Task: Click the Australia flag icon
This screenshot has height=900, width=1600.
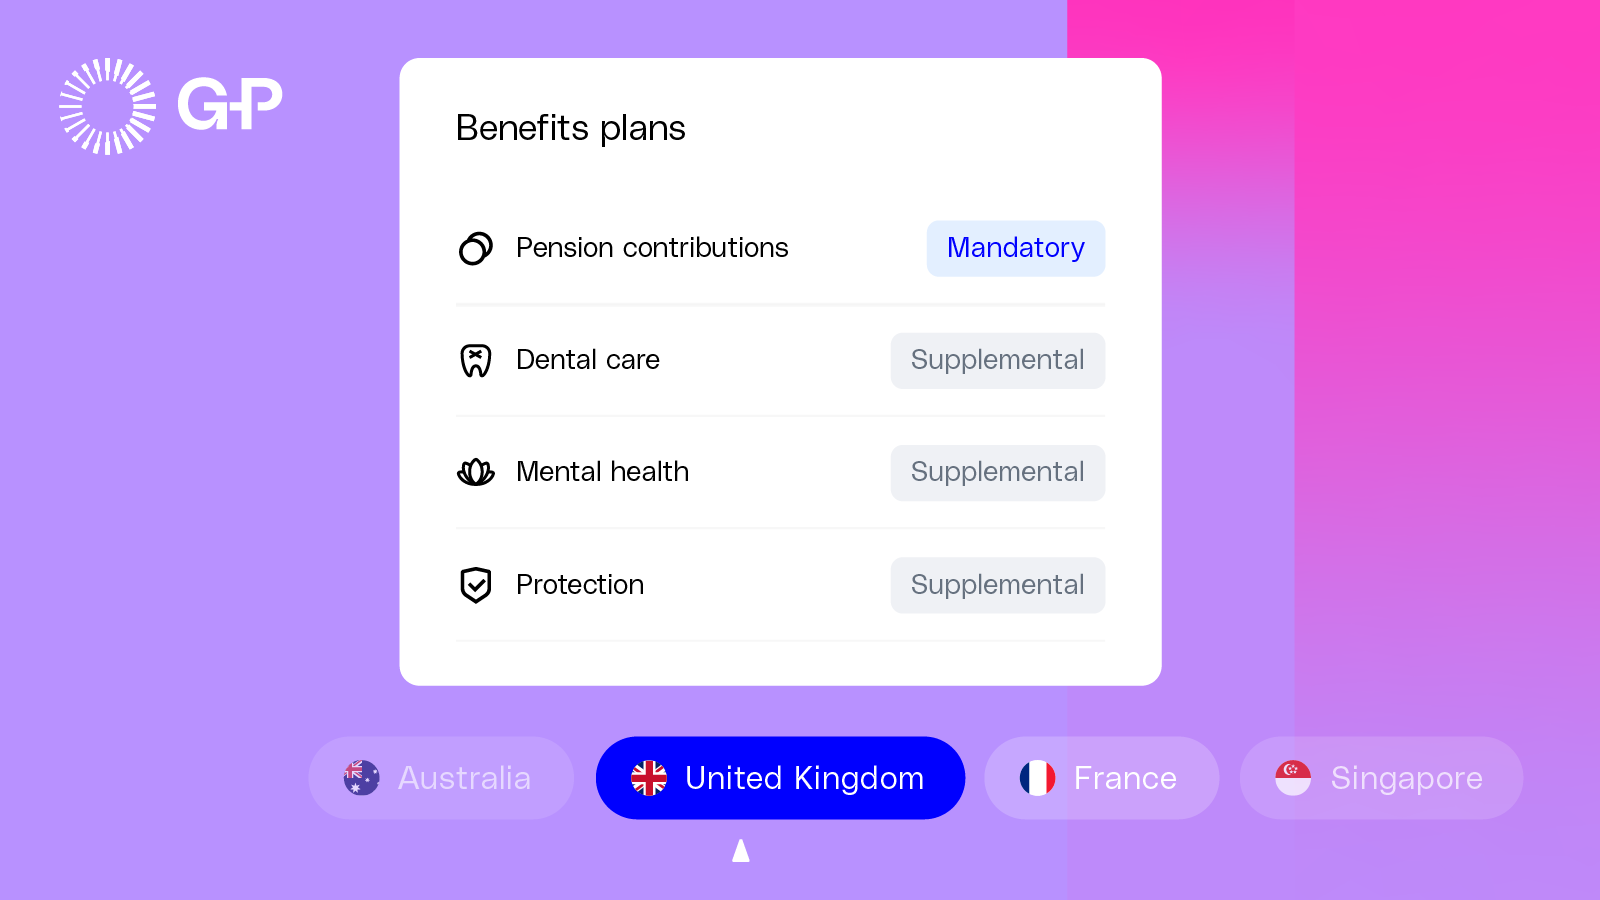Action: click(x=361, y=778)
